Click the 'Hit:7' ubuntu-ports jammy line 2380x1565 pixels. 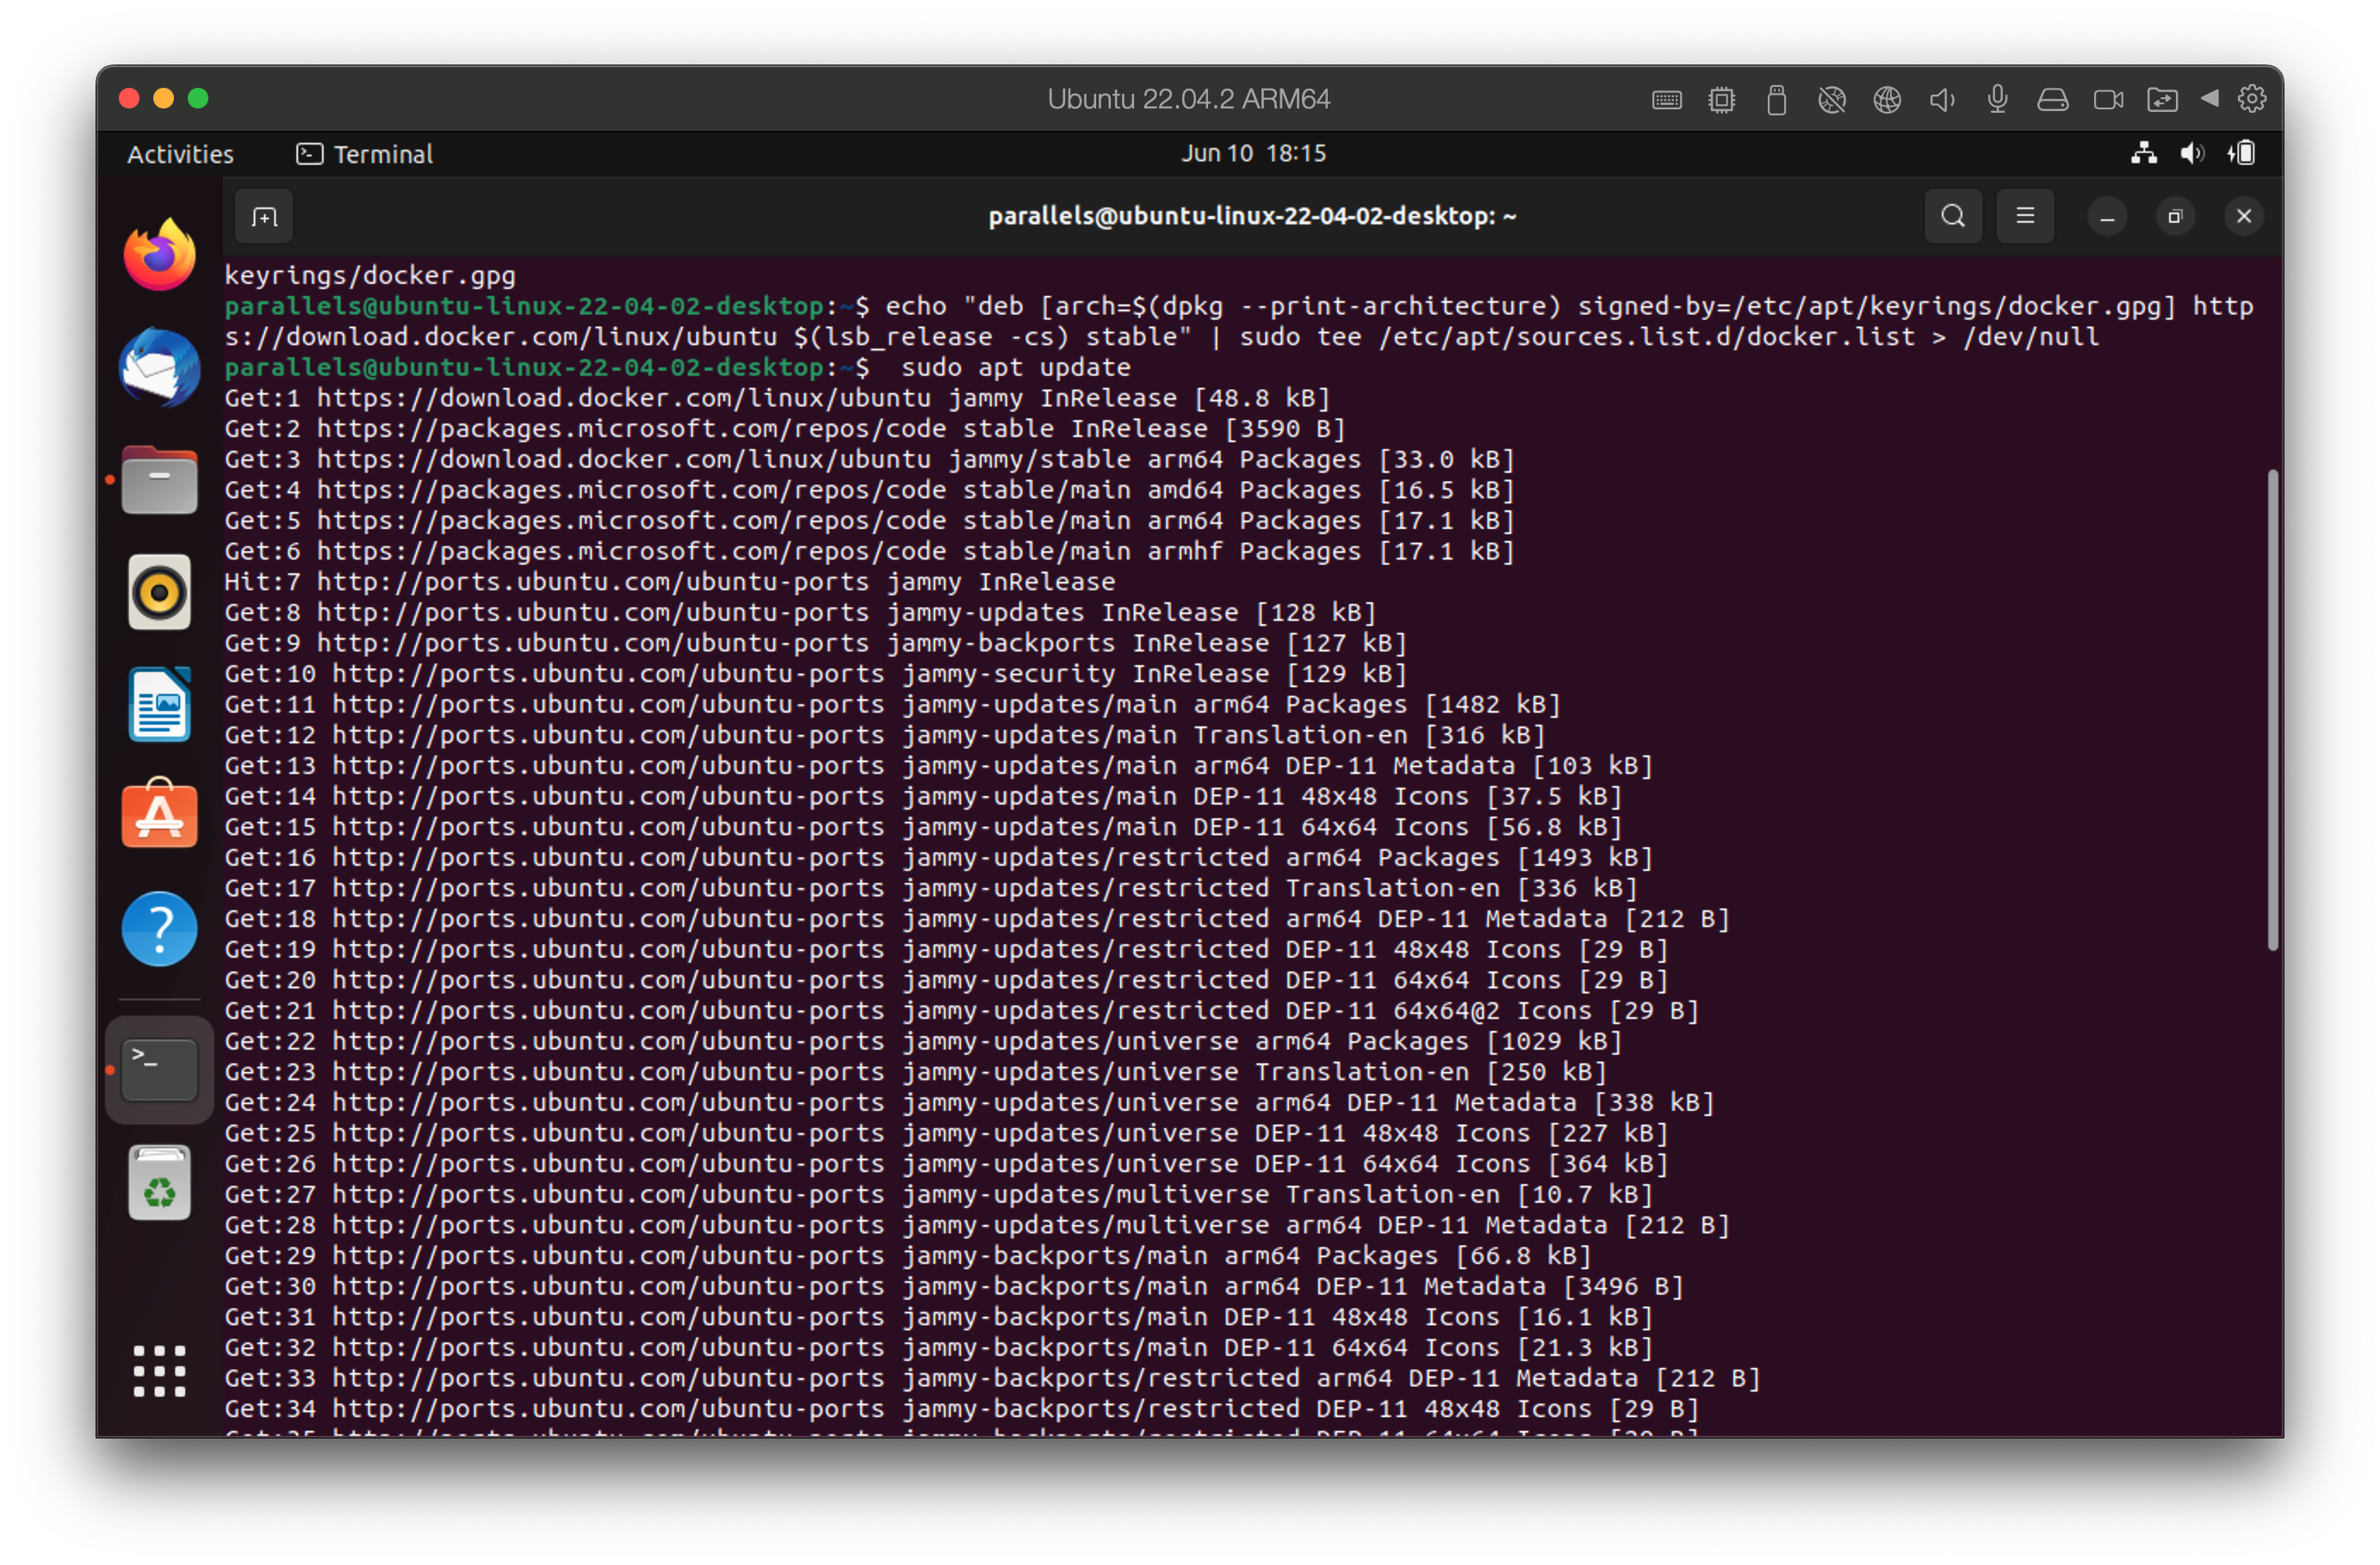coord(669,582)
